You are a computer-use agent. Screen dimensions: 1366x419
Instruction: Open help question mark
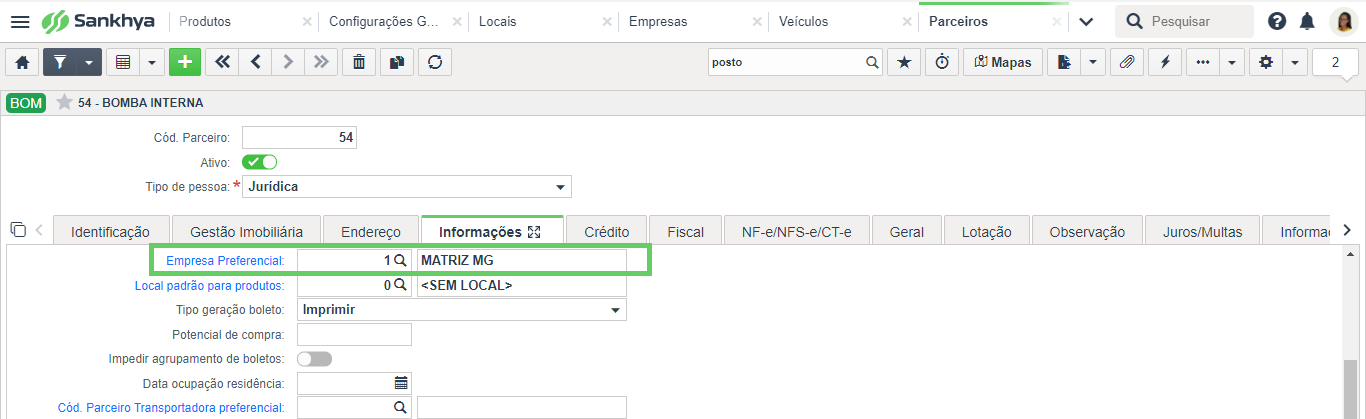[x=1277, y=21]
